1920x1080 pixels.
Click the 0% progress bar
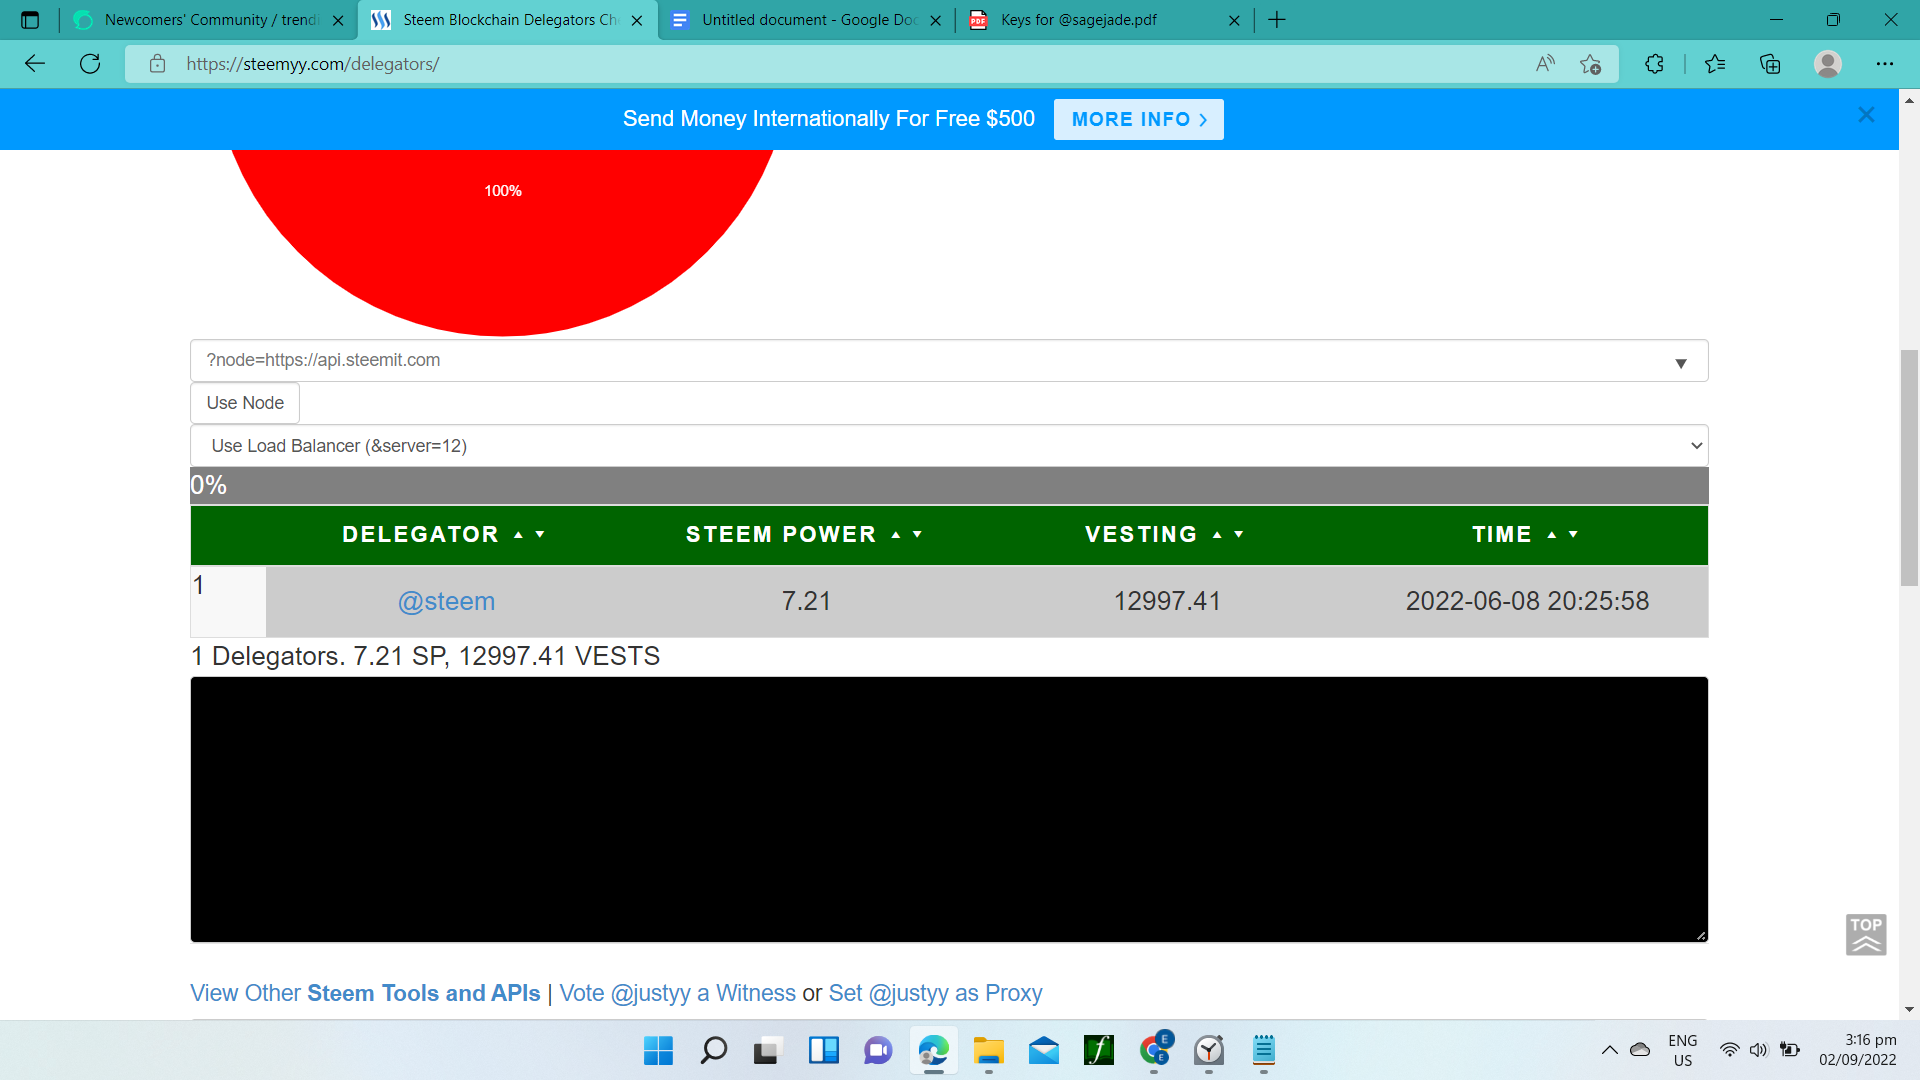[949, 485]
